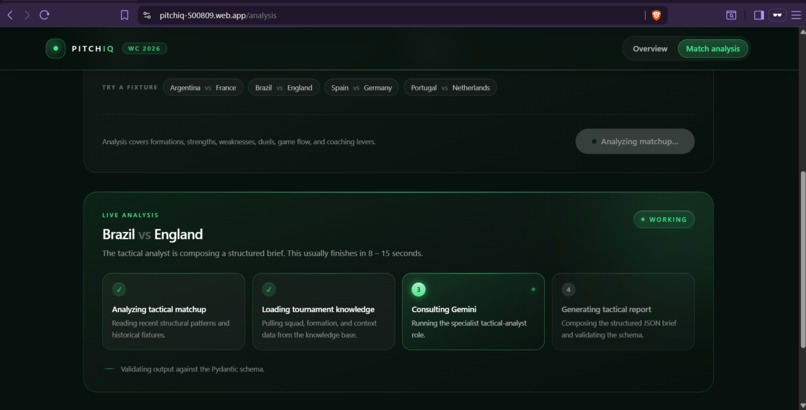The image size is (806, 410).
Task: Click the TRY A FIXTURE label
Action: point(130,87)
